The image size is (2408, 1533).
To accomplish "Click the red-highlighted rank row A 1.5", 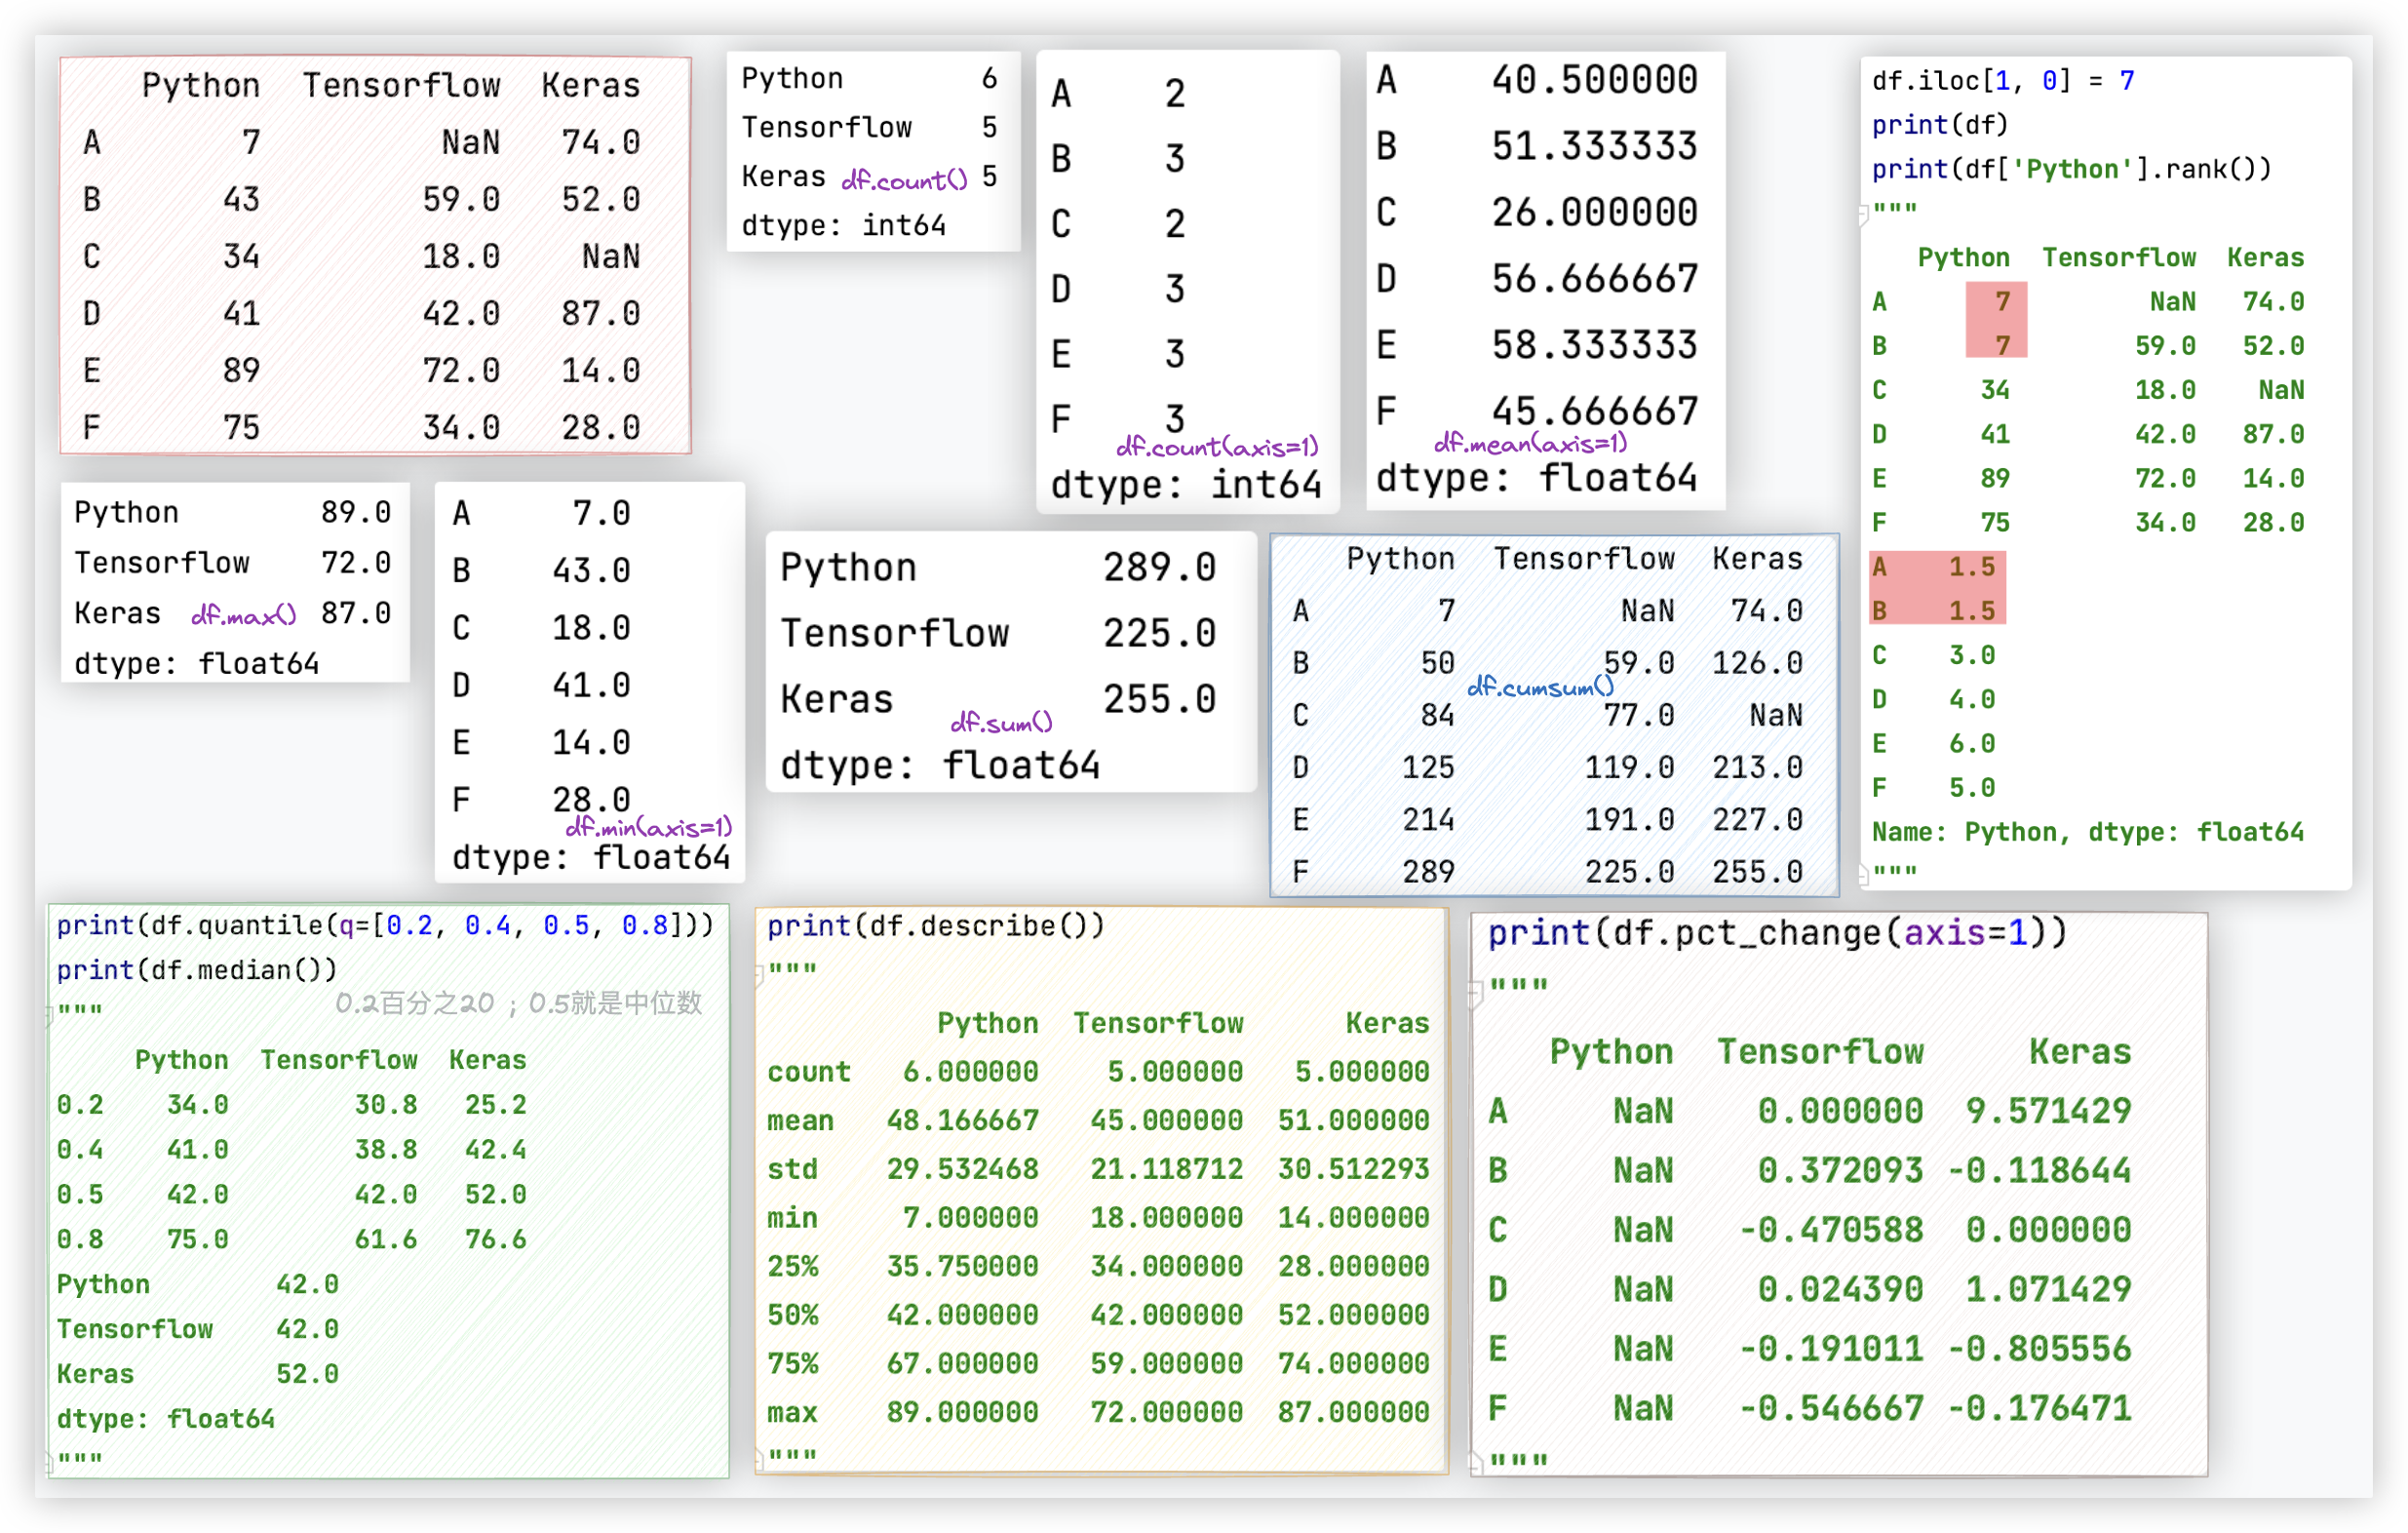I will pyautogui.click(x=1936, y=567).
